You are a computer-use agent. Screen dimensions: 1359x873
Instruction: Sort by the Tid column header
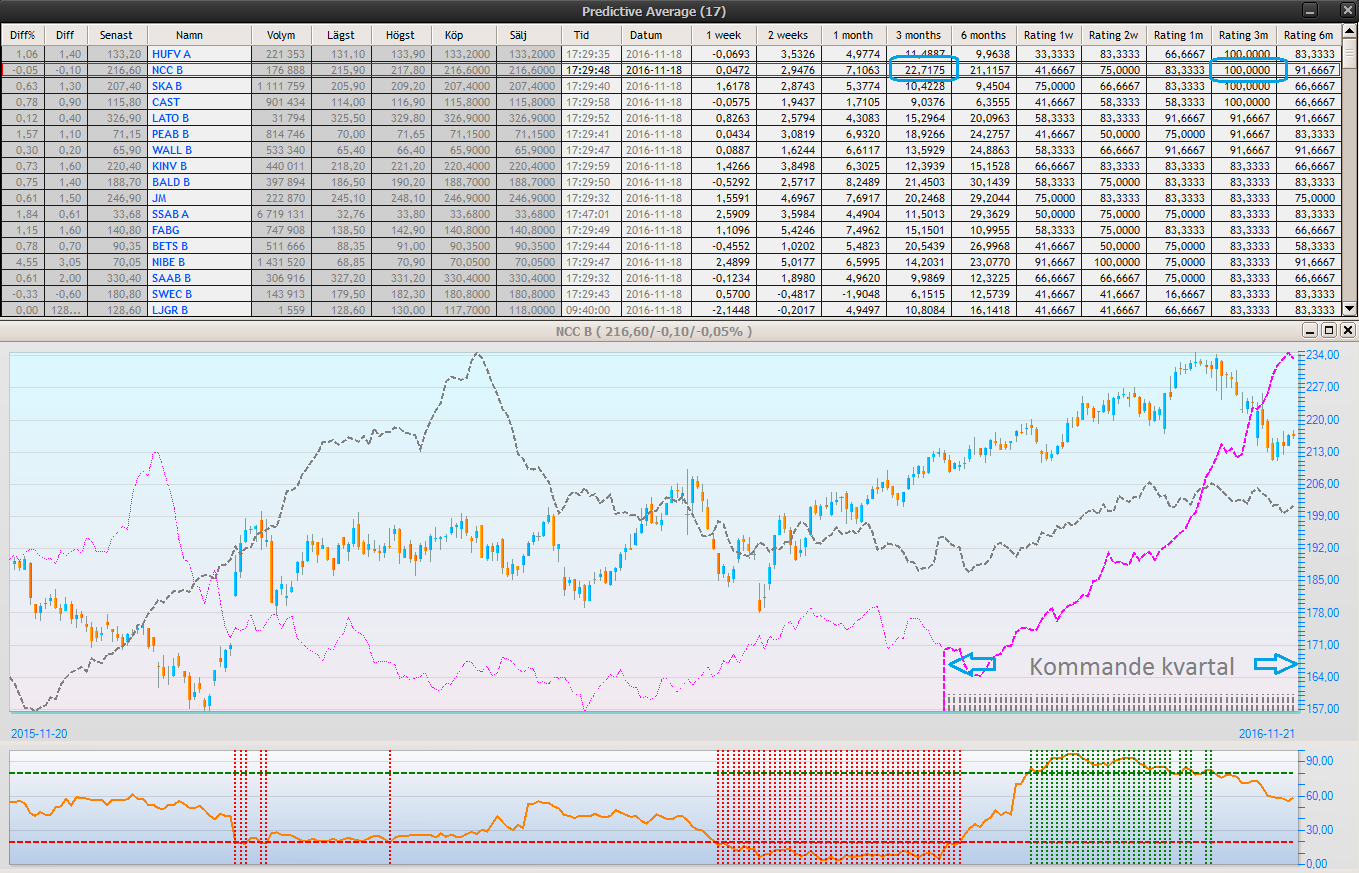click(x=581, y=35)
